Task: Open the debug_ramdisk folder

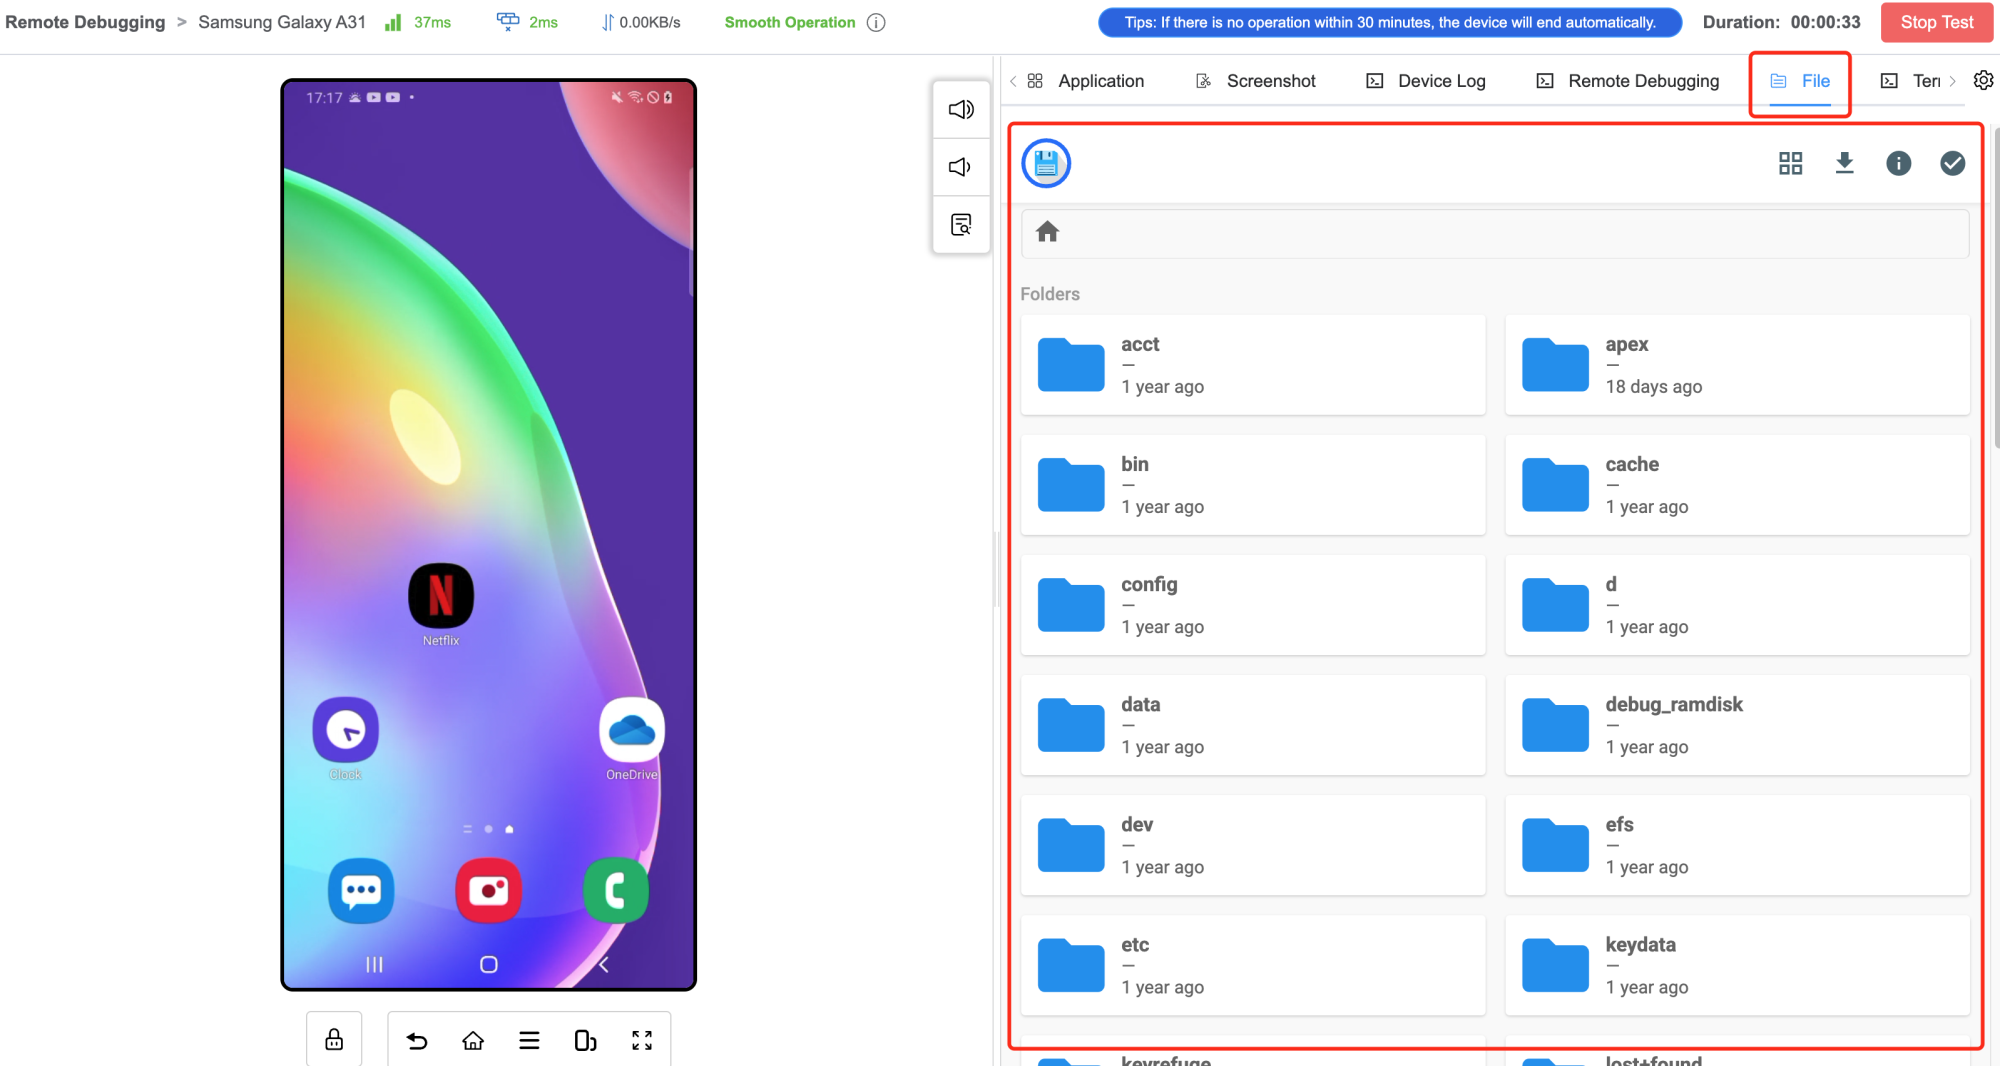Action: pyautogui.click(x=1737, y=725)
